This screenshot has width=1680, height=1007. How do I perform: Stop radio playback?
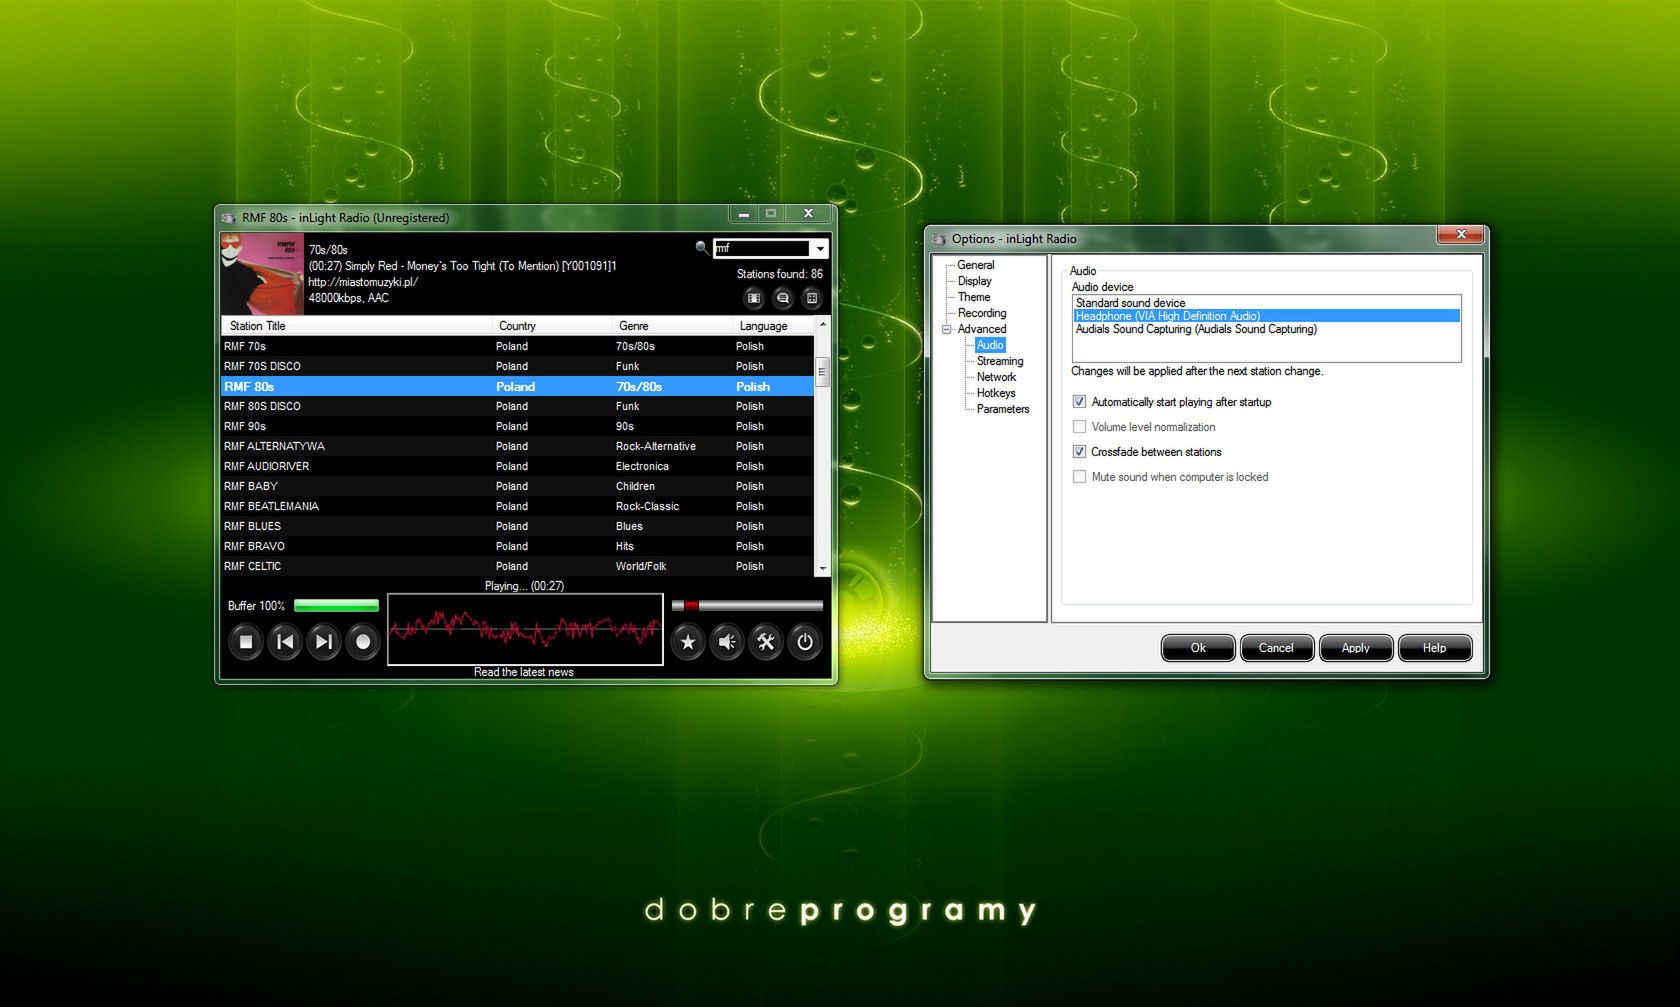246,642
